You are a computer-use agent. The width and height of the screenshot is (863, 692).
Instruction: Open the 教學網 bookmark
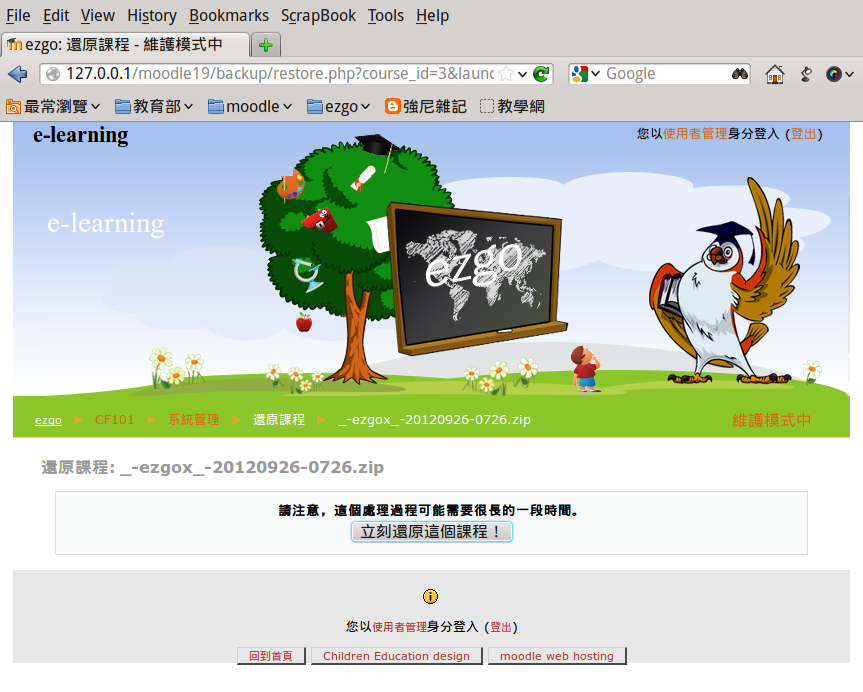(512, 106)
